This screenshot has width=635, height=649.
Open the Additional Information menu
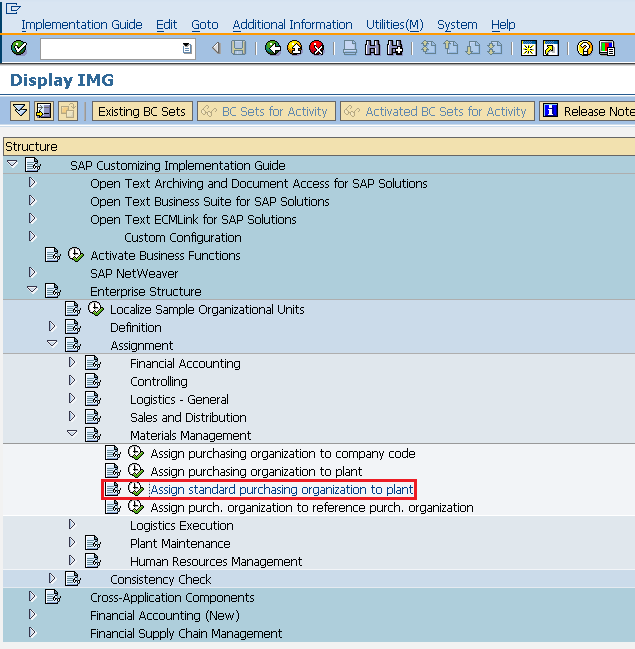coord(292,25)
